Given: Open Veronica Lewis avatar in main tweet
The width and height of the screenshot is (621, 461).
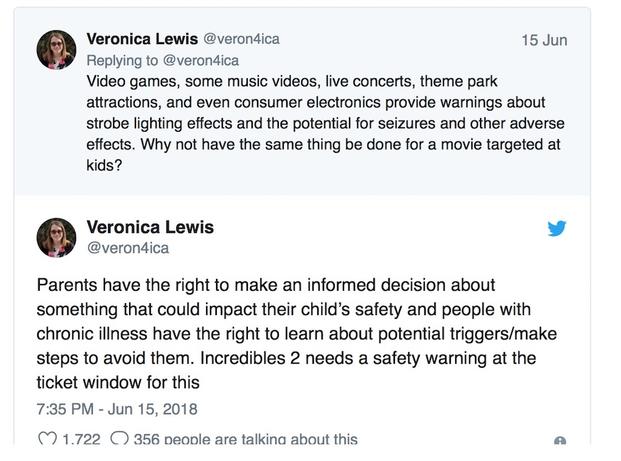Looking at the screenshot, I should click(56, 237).
